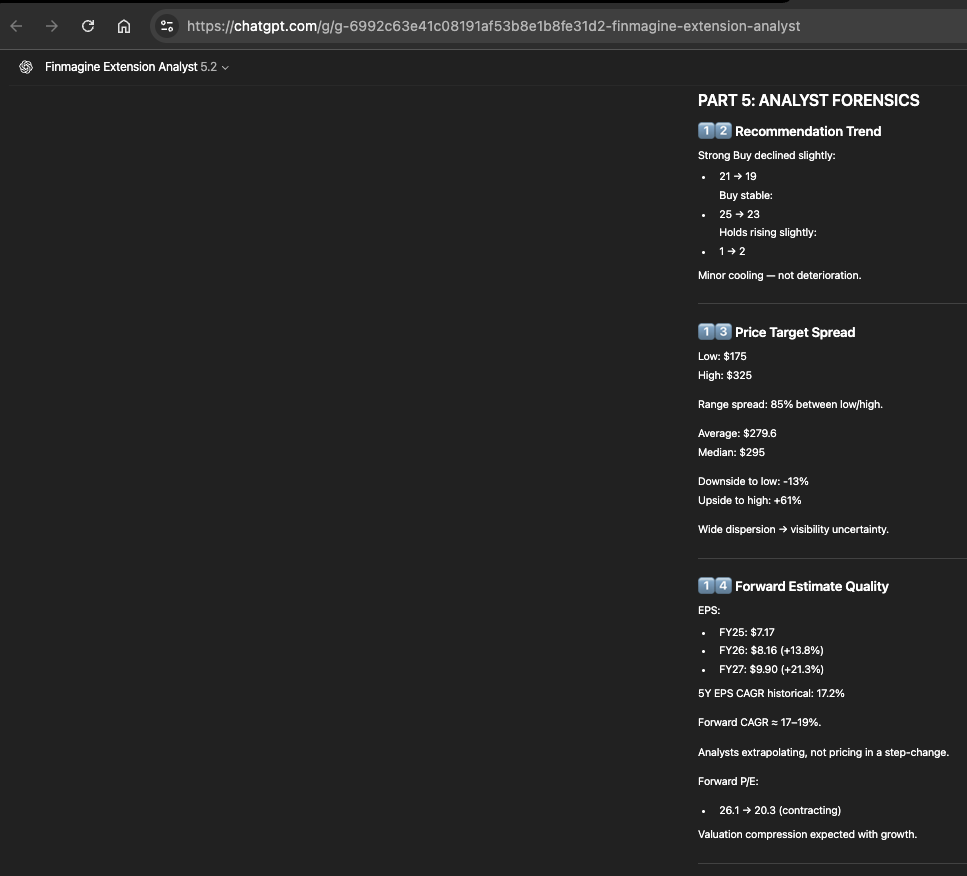Click keycap 12 emoji beside Recommendation Trend
Image resolution: width=967 pixels, height=876 pixels.
pyautogui.click(x=714, y=131)
